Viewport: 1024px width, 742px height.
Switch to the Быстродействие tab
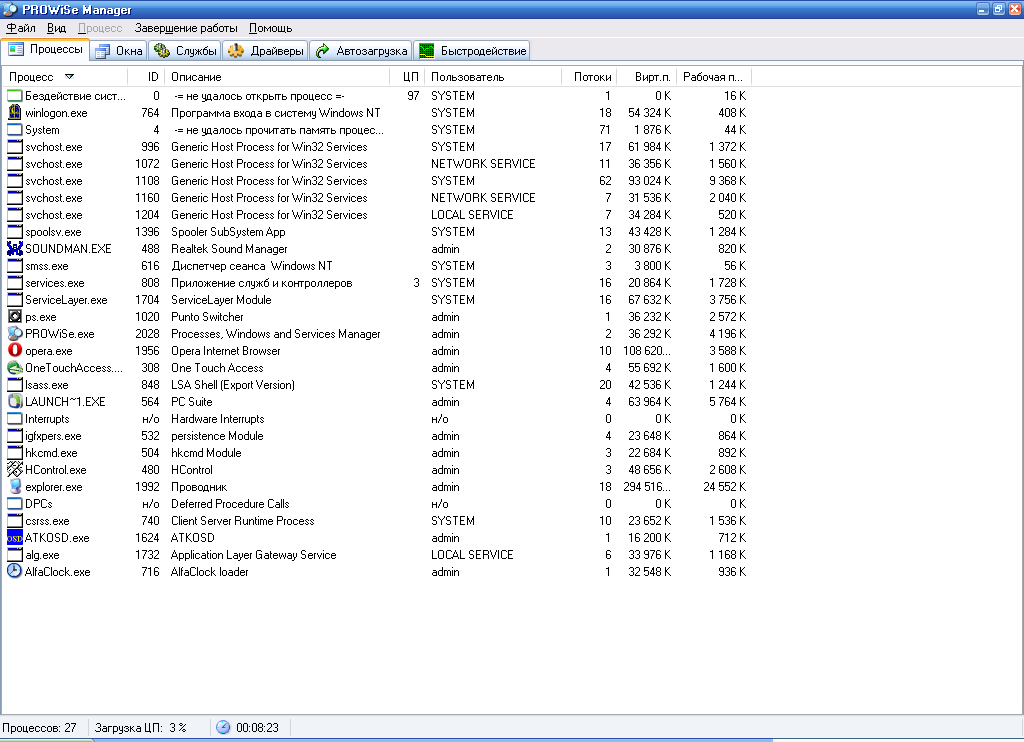tap(472, 51)
